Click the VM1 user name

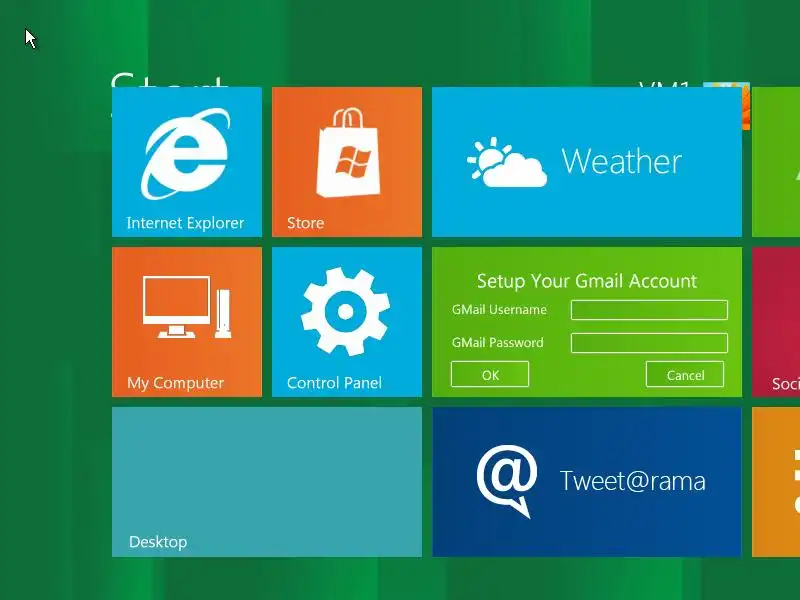point(665,85)
